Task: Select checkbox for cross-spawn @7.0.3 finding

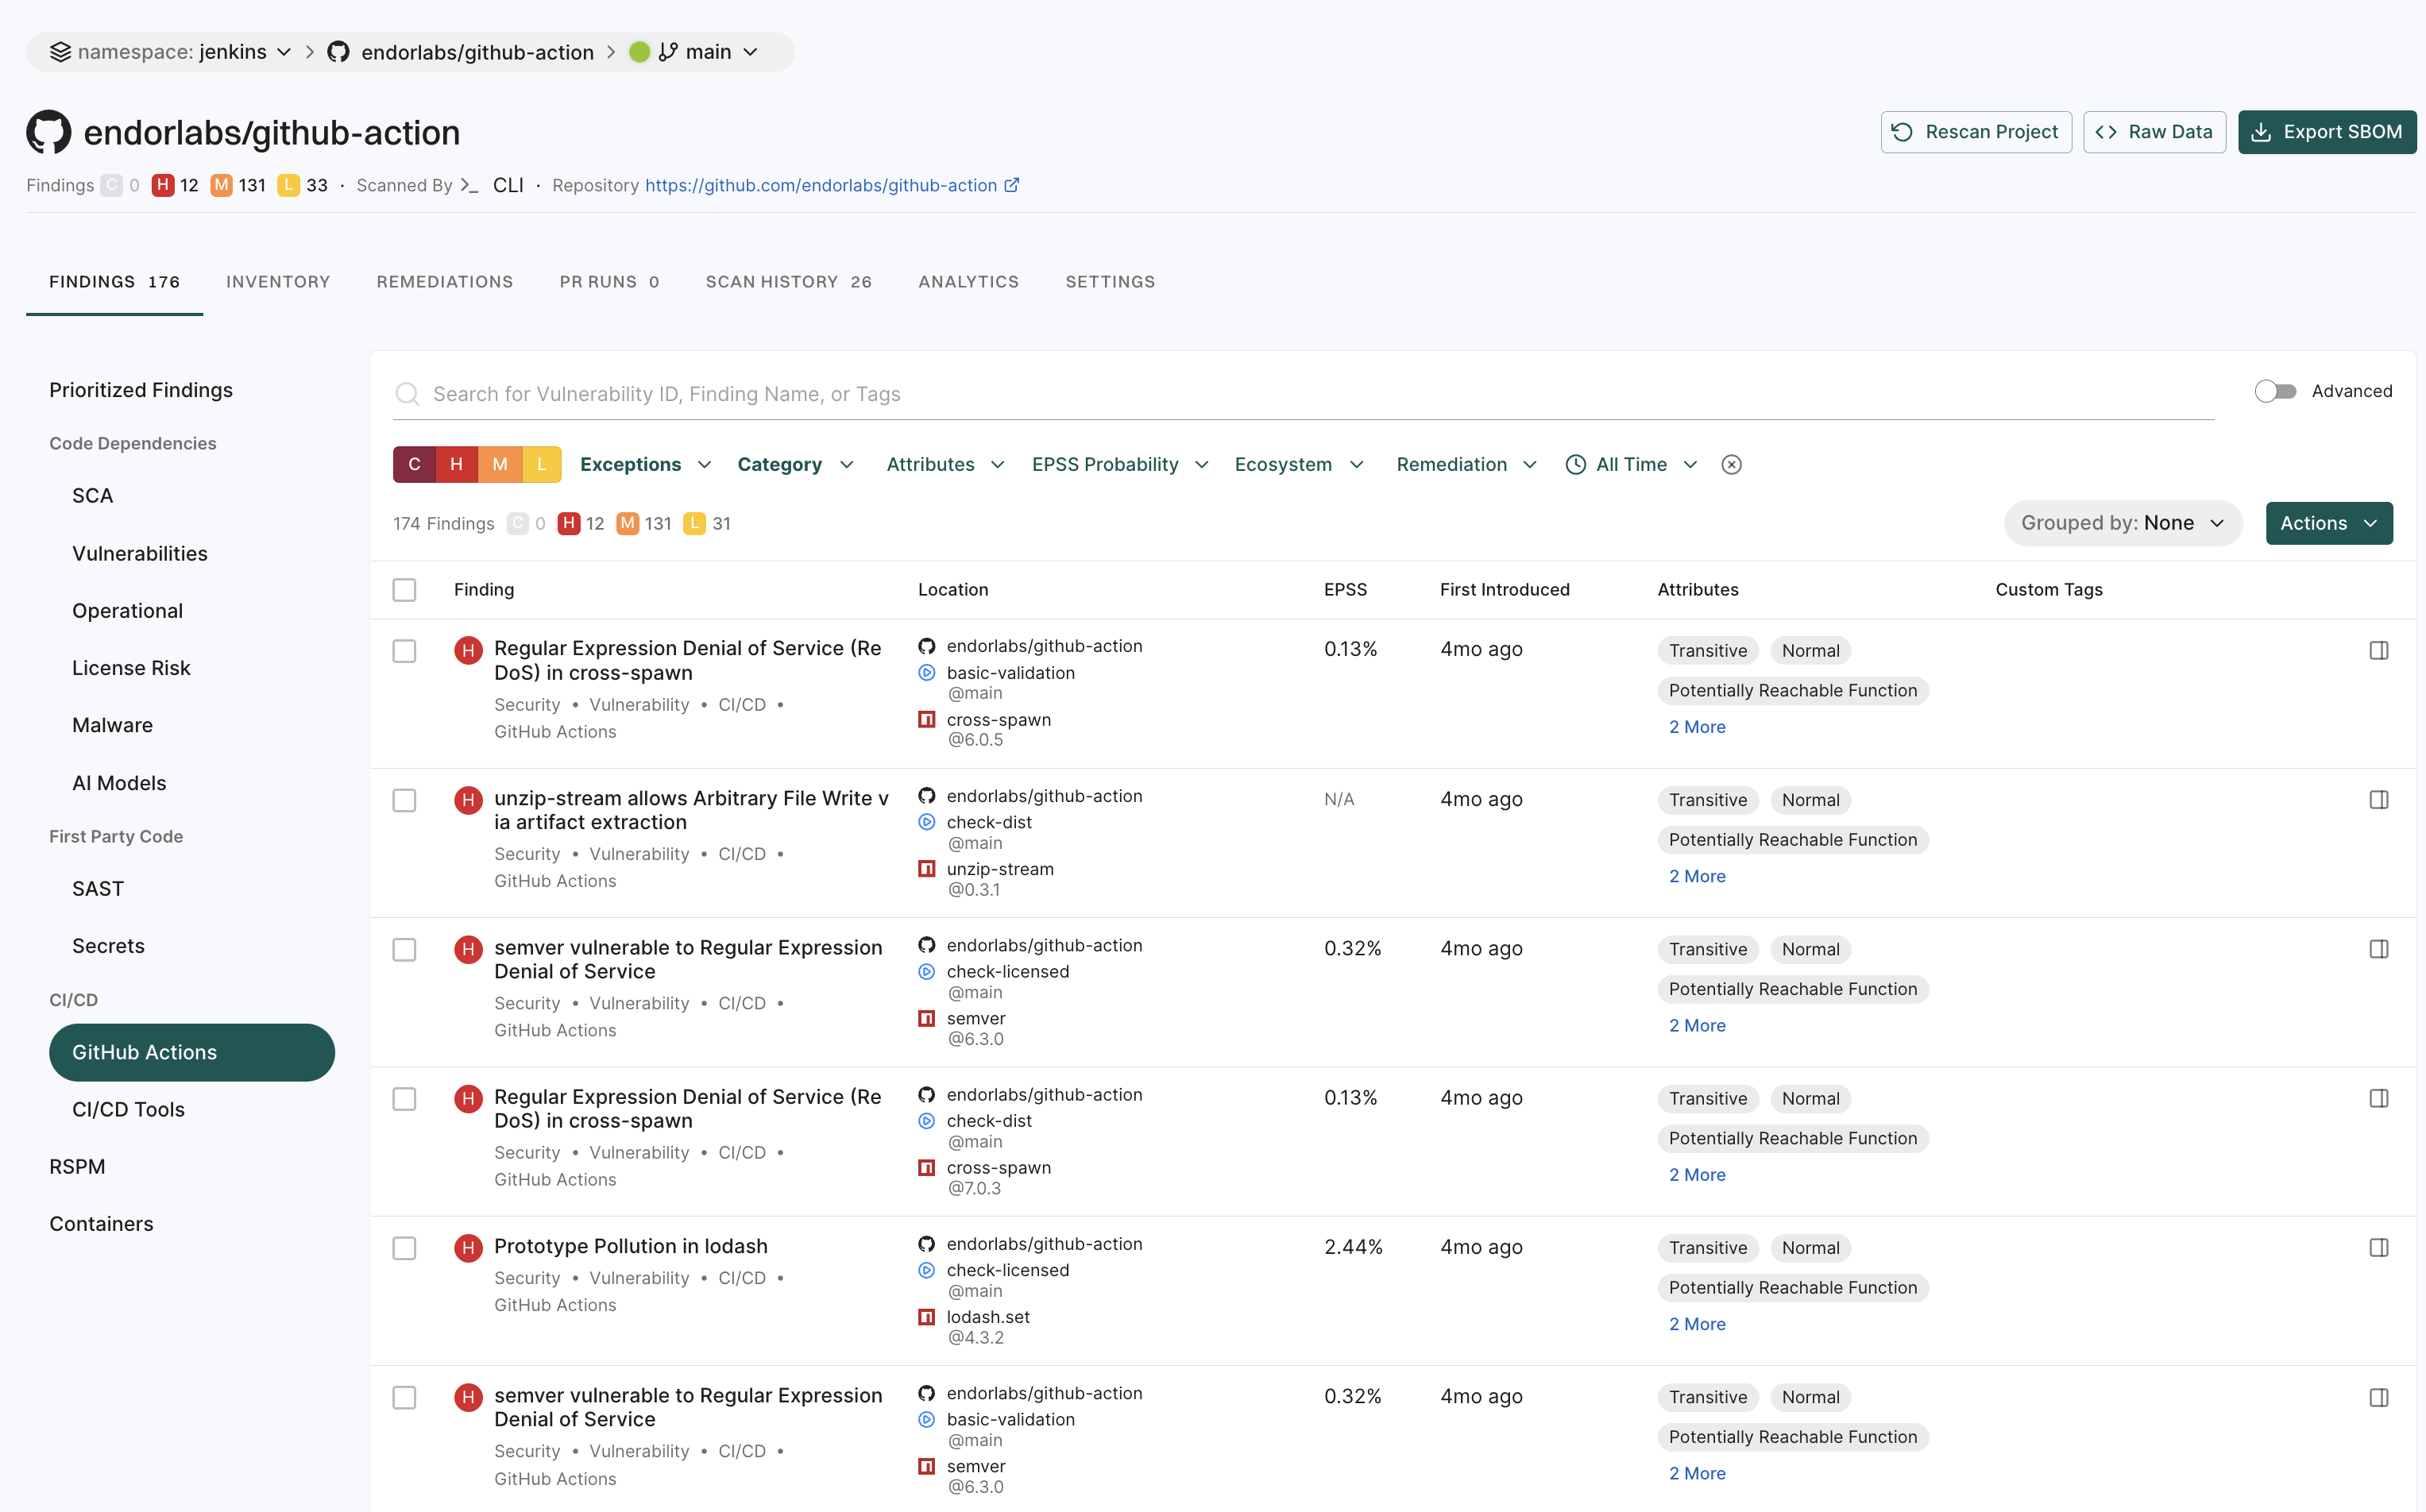Action: tap(404, 1098)
